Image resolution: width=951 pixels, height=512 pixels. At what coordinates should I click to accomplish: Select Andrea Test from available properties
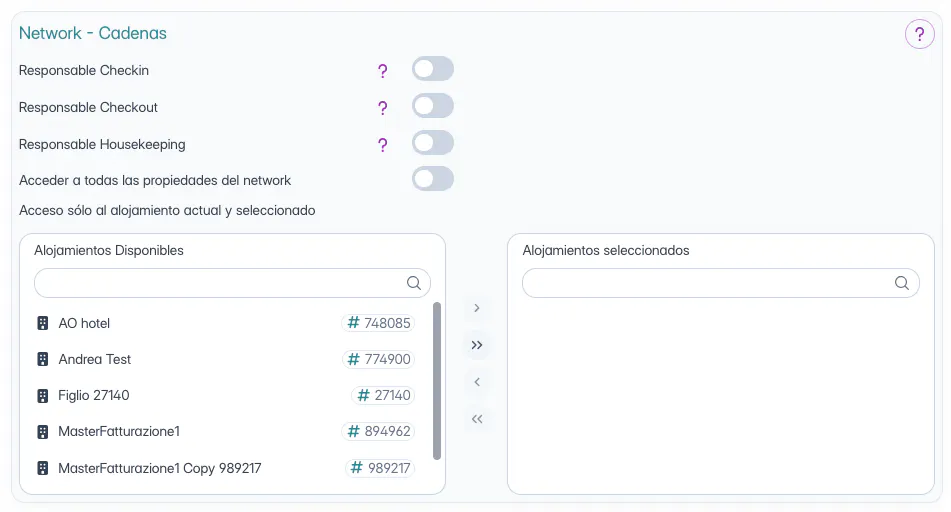click(95, 359)
